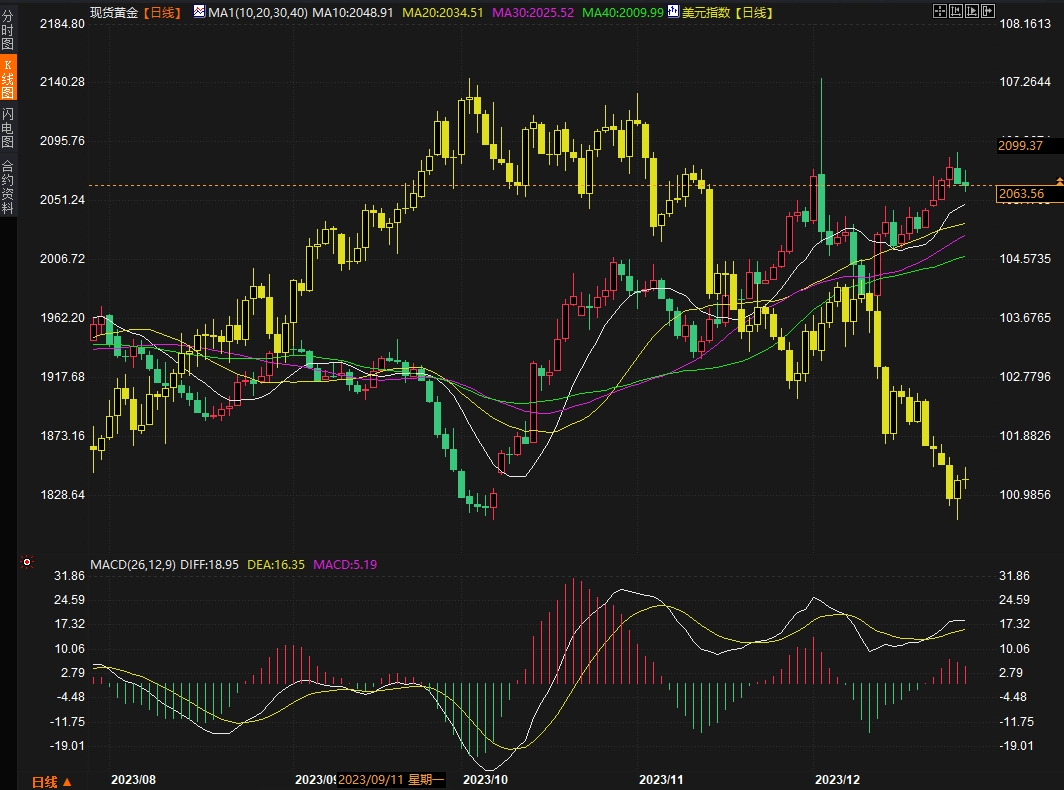This screenshot has width=1064, height=790.
Task: Select the K线图 sidebar tab
Action: [8, 78]
